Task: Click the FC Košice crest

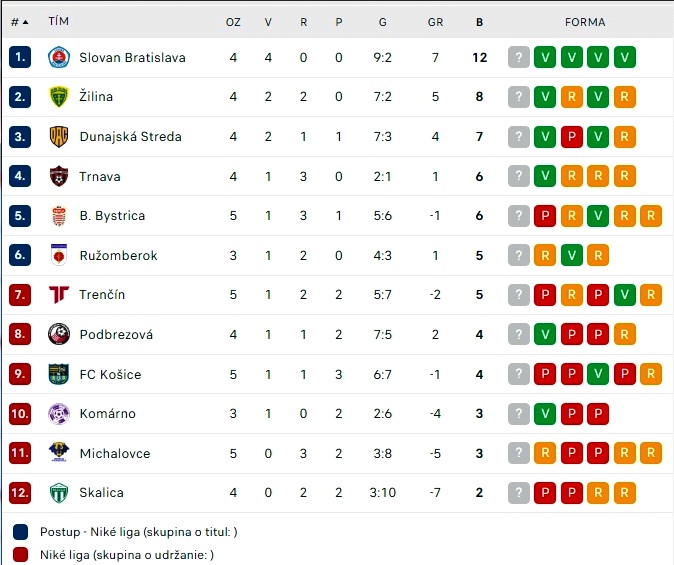Action: 58,374
